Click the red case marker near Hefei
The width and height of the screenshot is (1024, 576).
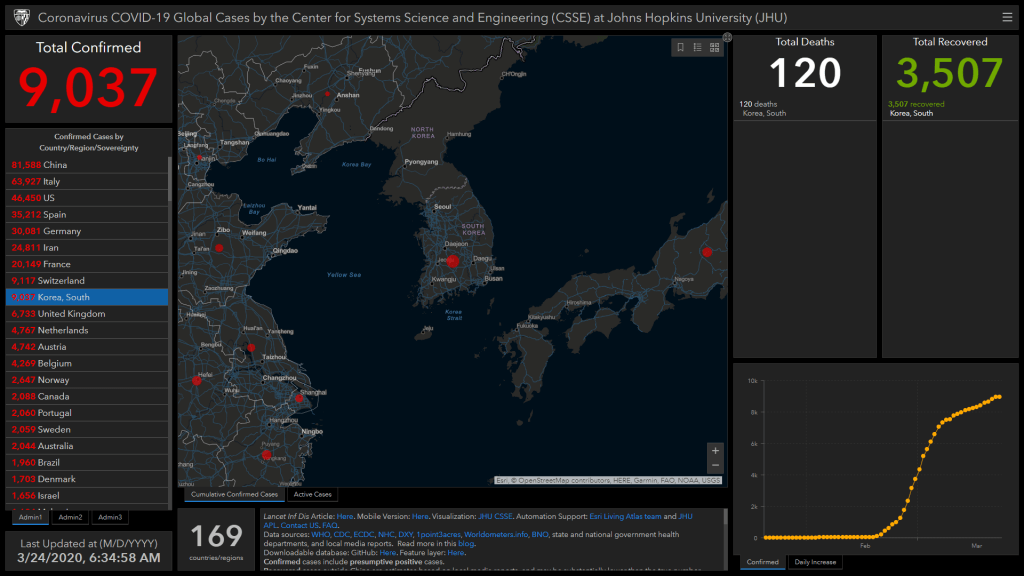[x=197, y=380]
